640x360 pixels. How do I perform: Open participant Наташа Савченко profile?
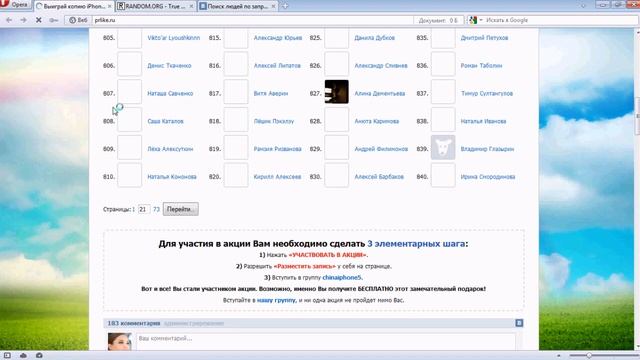(170, 93)
